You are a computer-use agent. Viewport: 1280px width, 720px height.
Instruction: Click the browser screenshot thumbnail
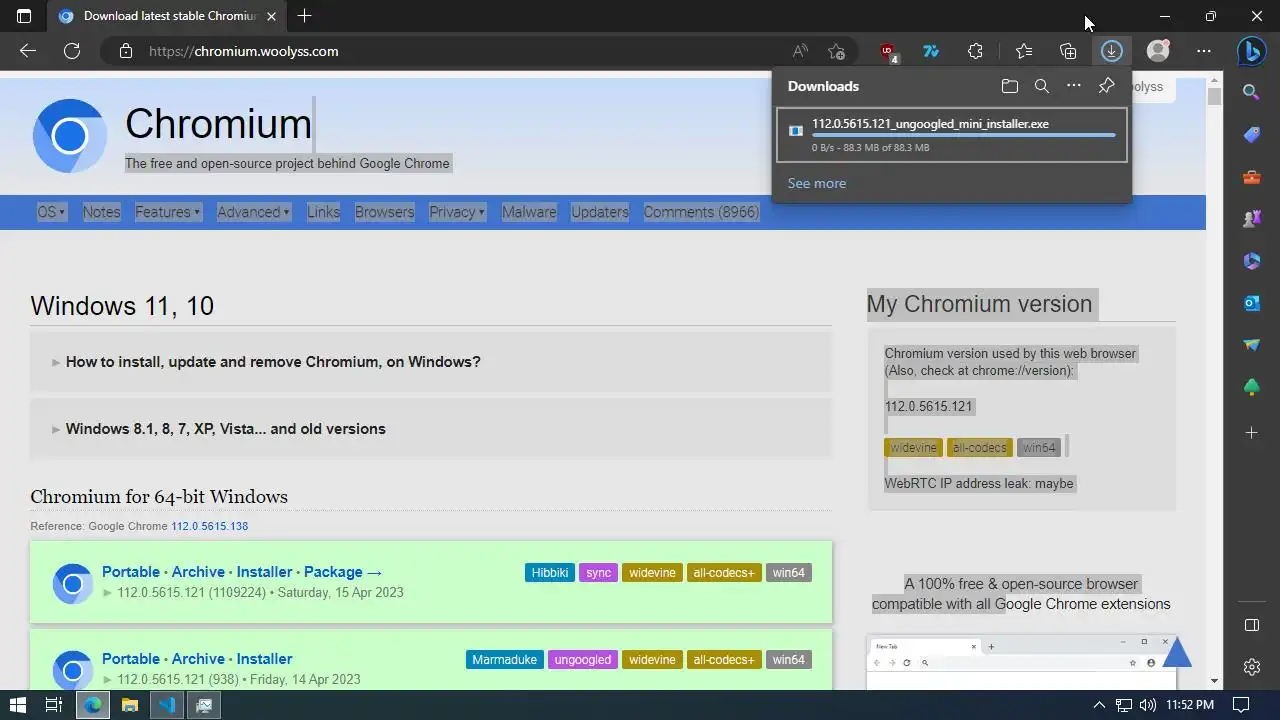(x=1020, y=661)
